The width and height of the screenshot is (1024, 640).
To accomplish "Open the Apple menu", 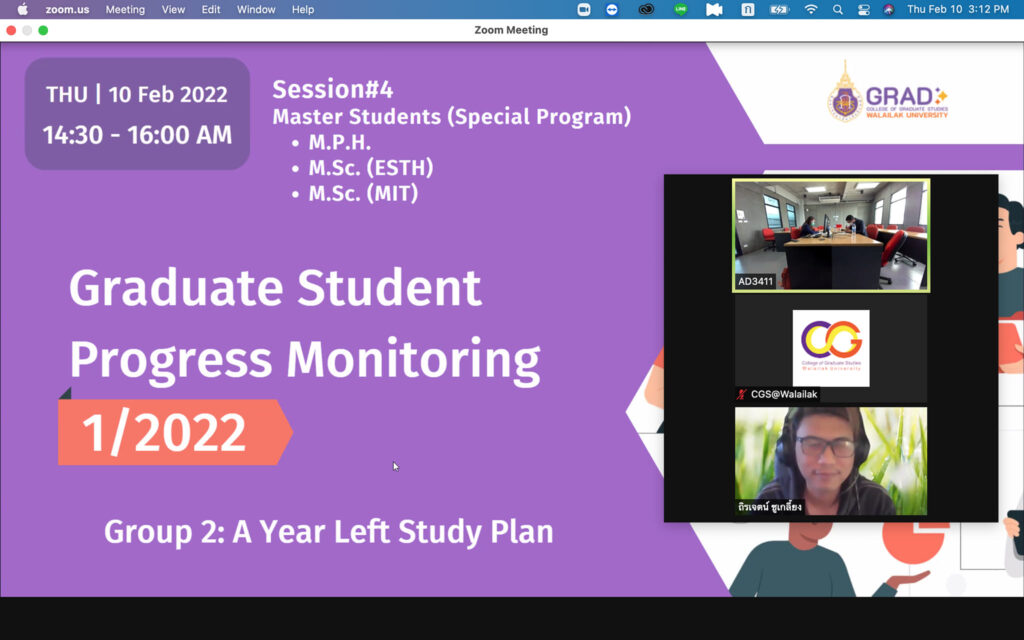I will (x=22, y=9).
